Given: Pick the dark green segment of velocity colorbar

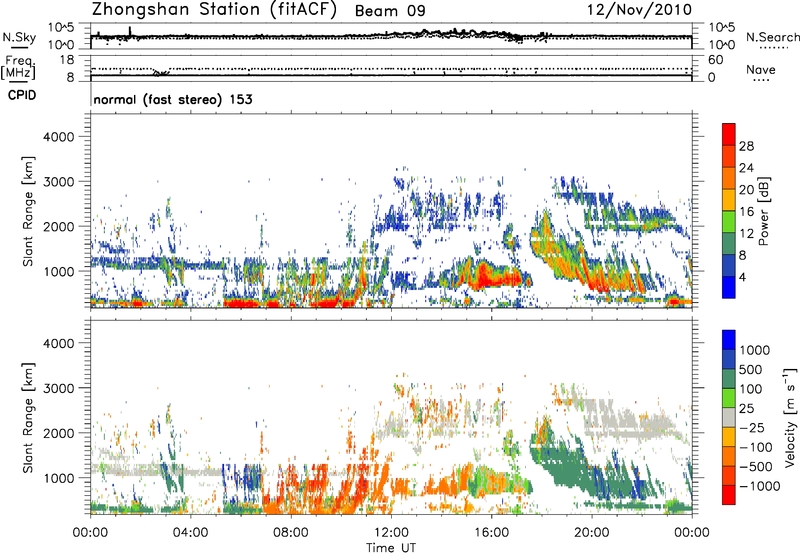Looking at the screenshot, I should tap(729, 379).
